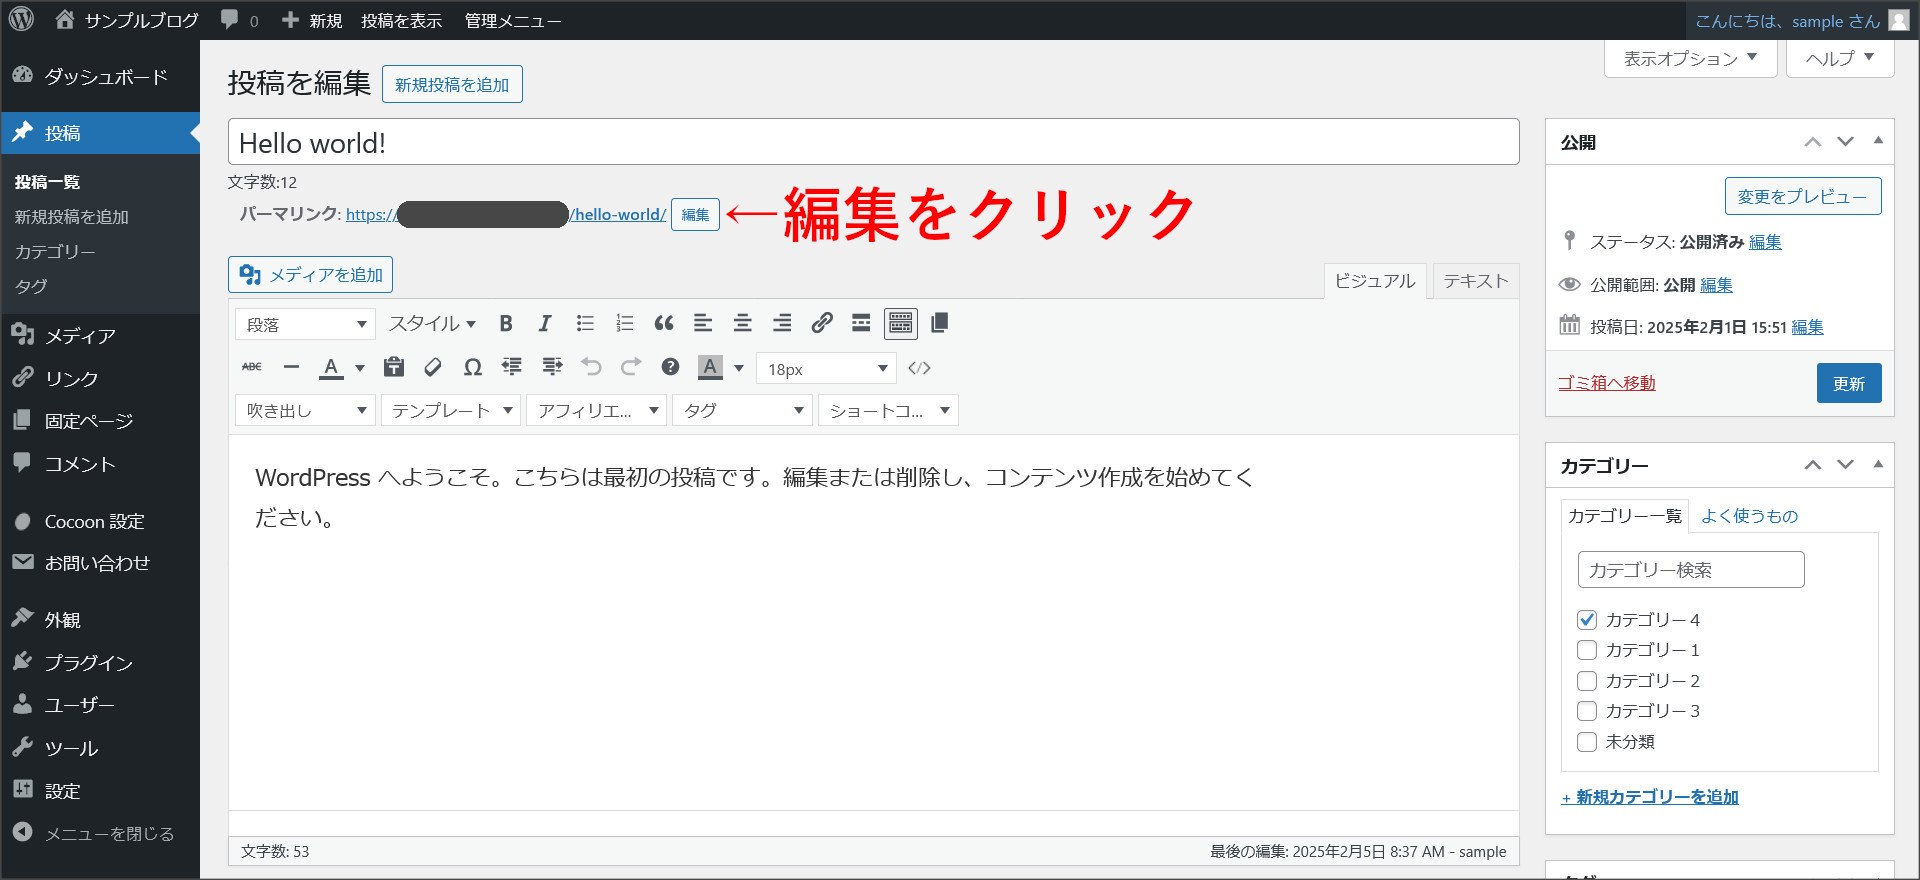This screenshot has width=1920, height=880.
Task: Open the keyboard shortcuts help icon
Action: coord(670,368)
